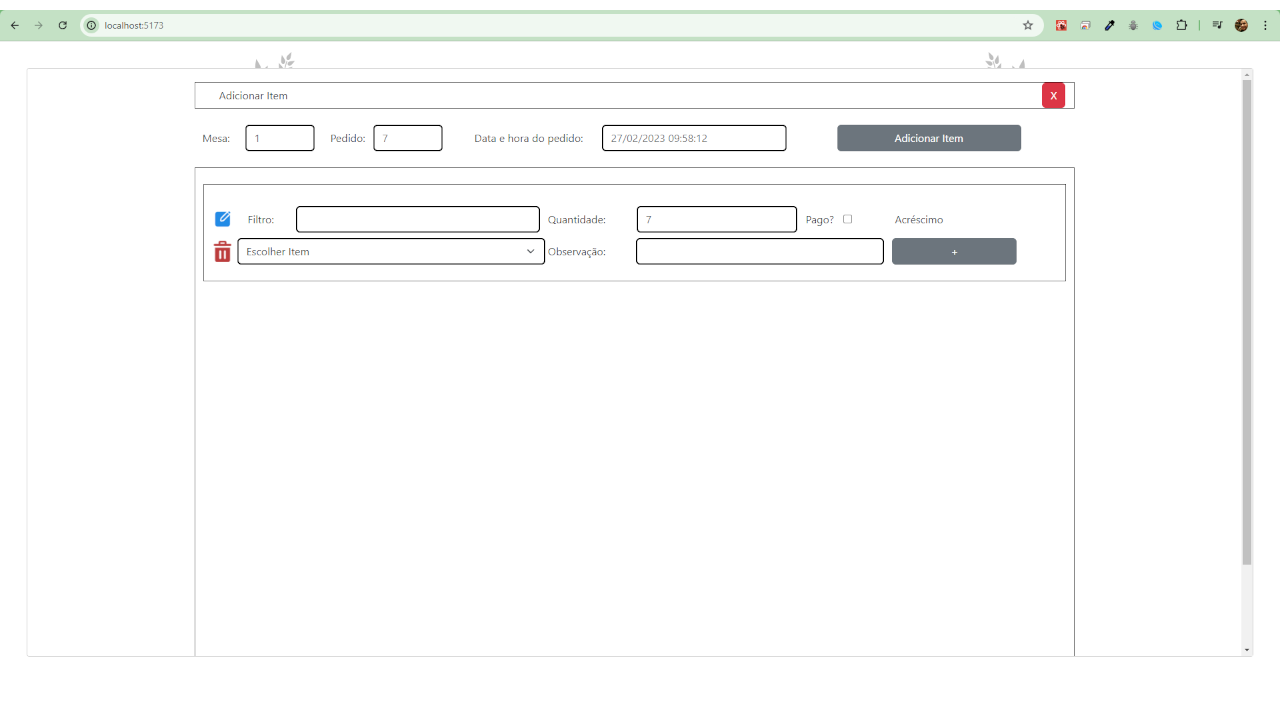Focus the Filtro text field

(417, 219)
